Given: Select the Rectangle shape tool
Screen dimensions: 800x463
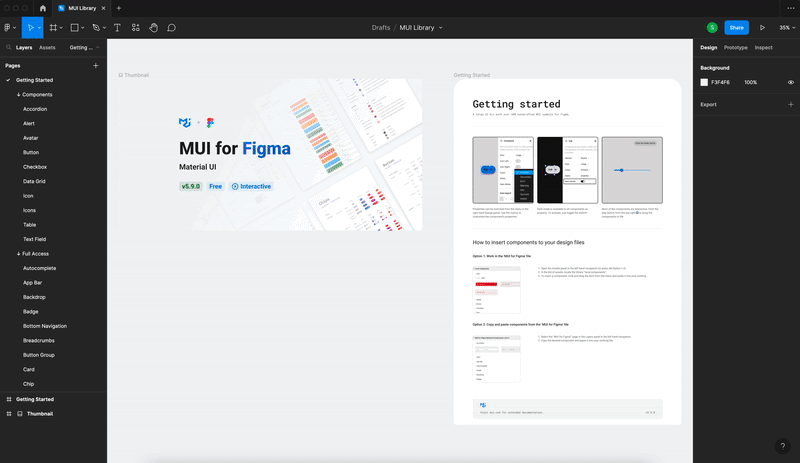Looking at the screenshot, I should [75, 28].
